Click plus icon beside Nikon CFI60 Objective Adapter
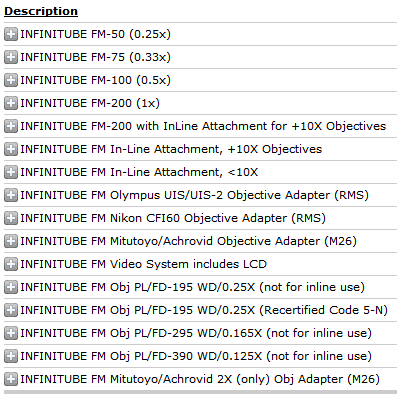Viewport: 397px width, 394px height. tap(11, 218)
